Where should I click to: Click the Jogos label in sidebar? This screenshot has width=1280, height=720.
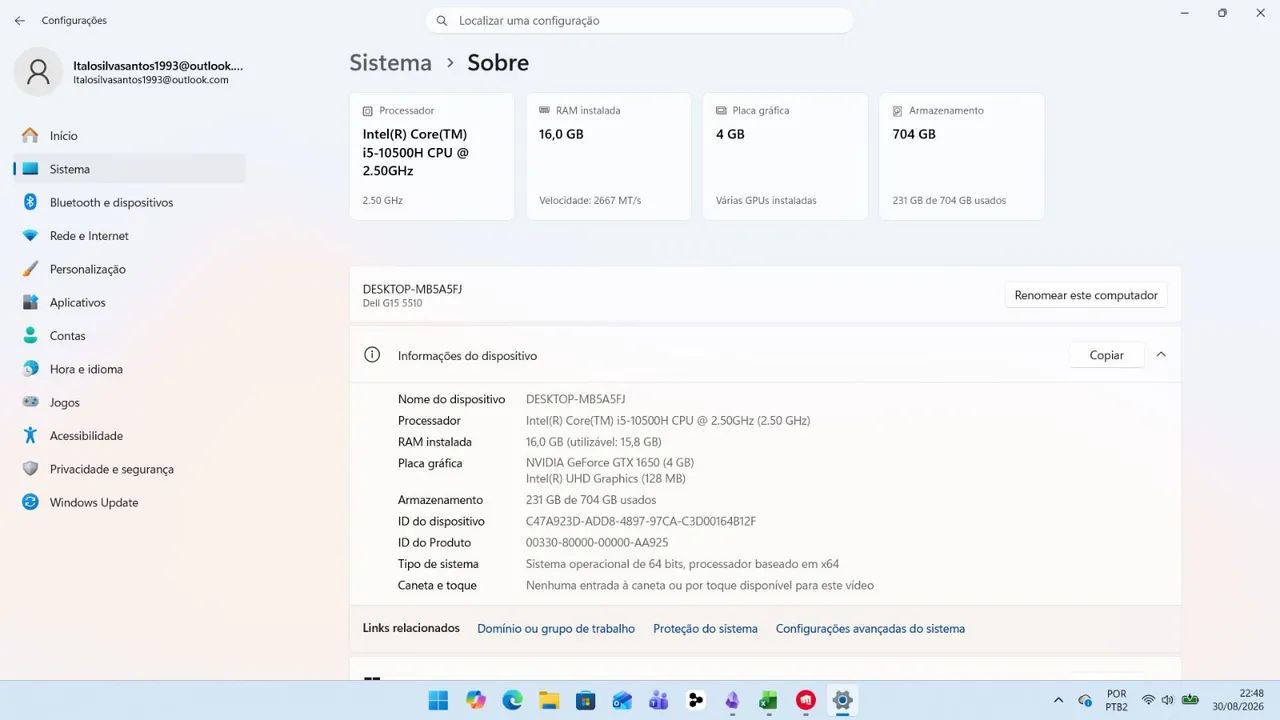(x=65, y=402)
